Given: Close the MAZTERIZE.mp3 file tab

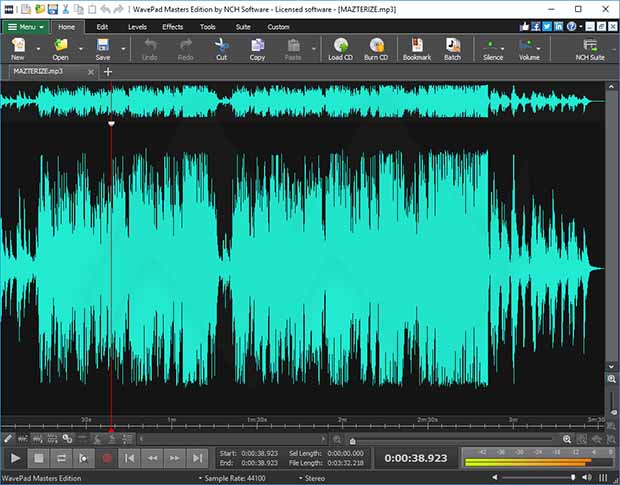Looking at the screenshot, I should pos(91,72).
